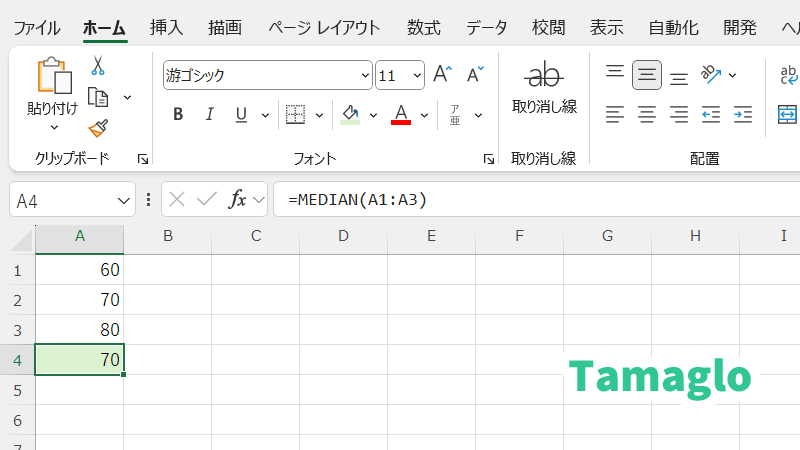Open the font name dropdown 游ゴシック
Viewport: 800px width, 450px height.
point(365,76)
